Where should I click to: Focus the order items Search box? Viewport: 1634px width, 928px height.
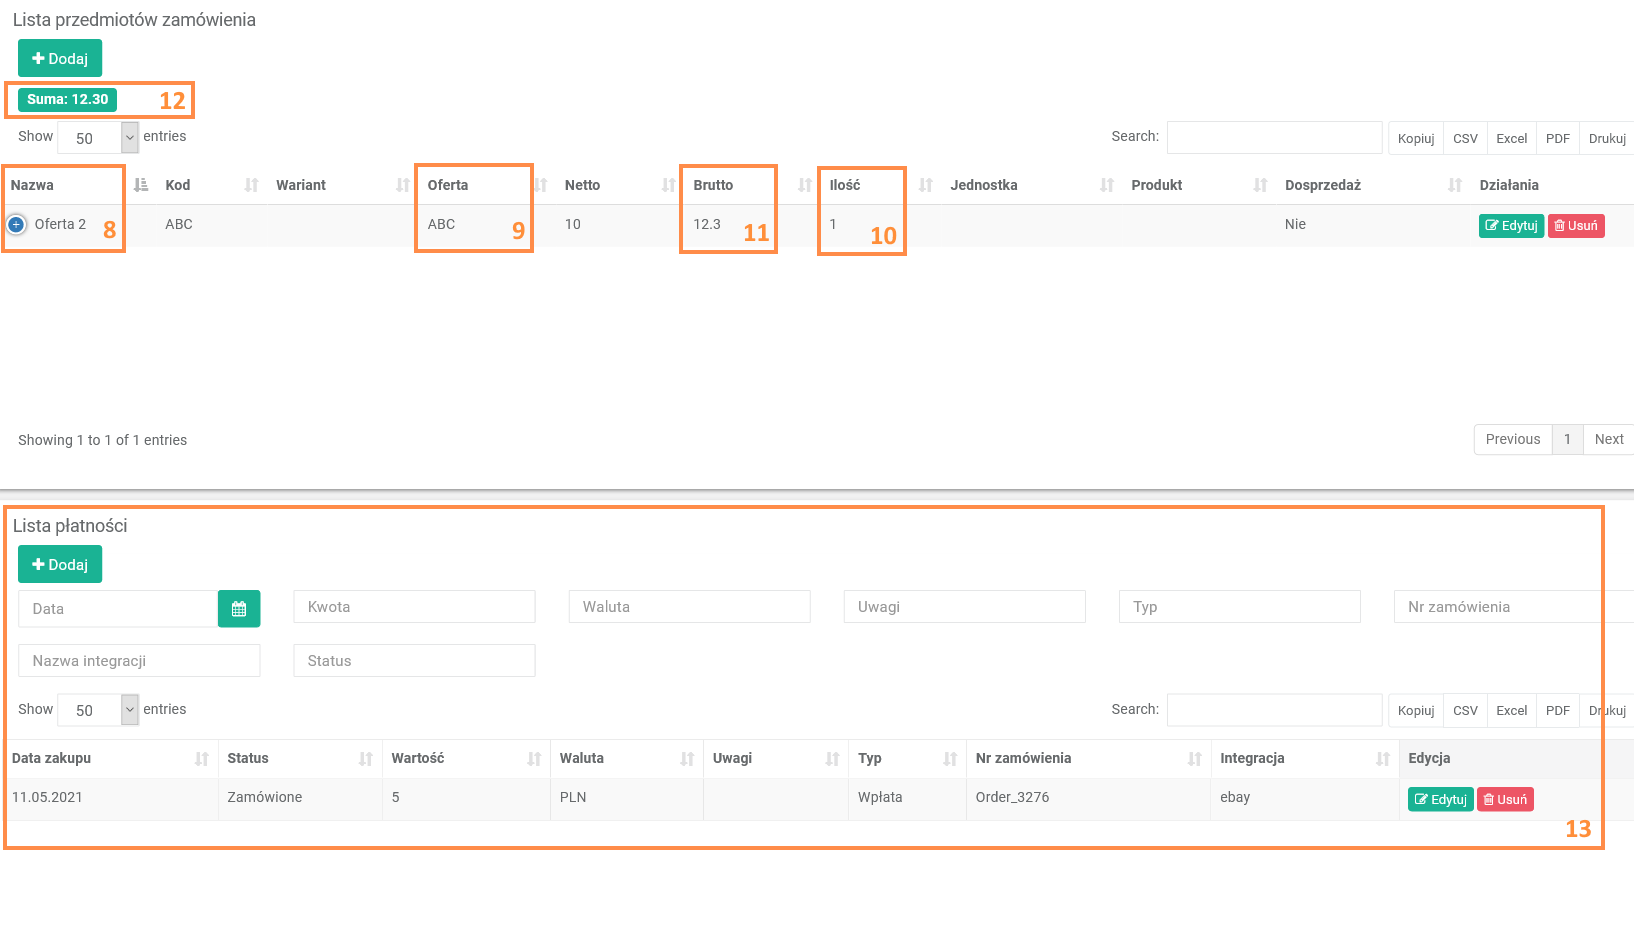1274,138
